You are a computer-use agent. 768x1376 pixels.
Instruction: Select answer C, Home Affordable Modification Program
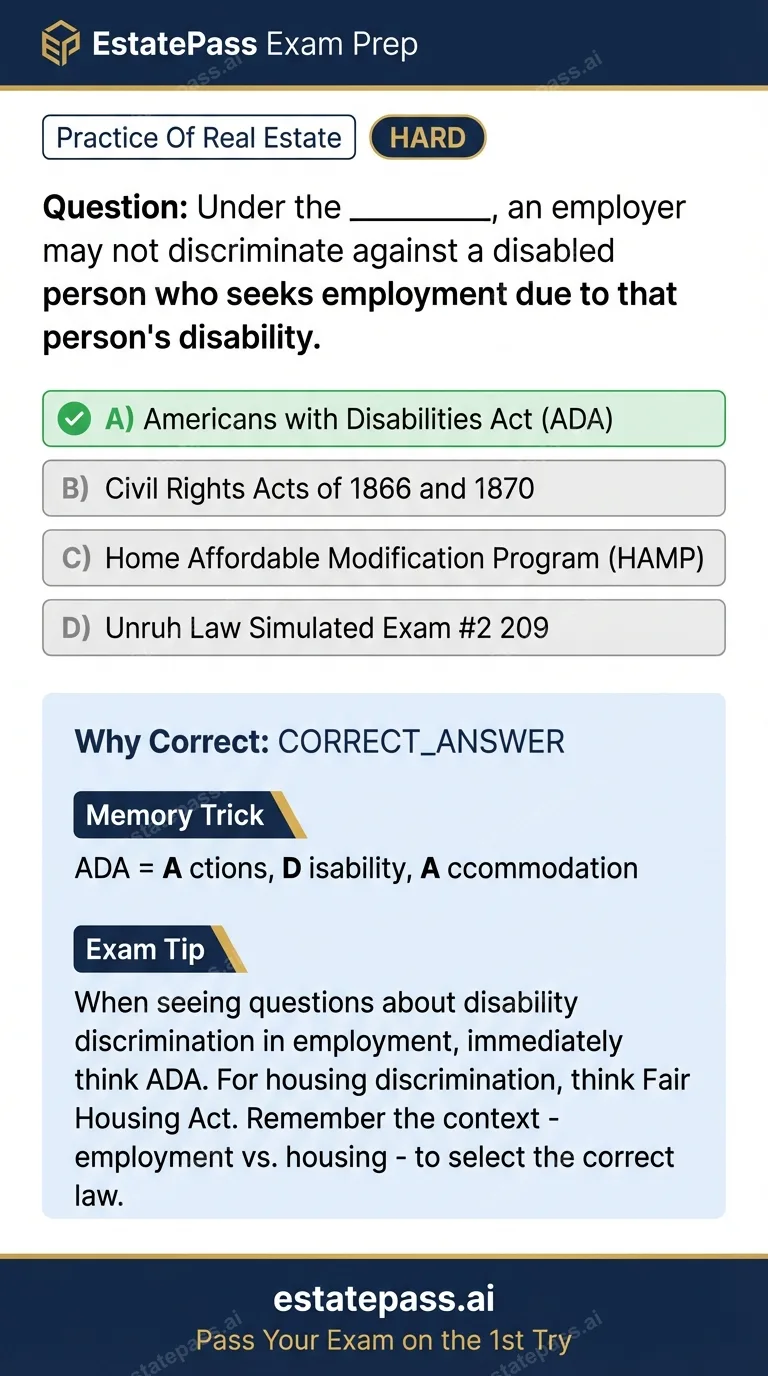(384, 558)
